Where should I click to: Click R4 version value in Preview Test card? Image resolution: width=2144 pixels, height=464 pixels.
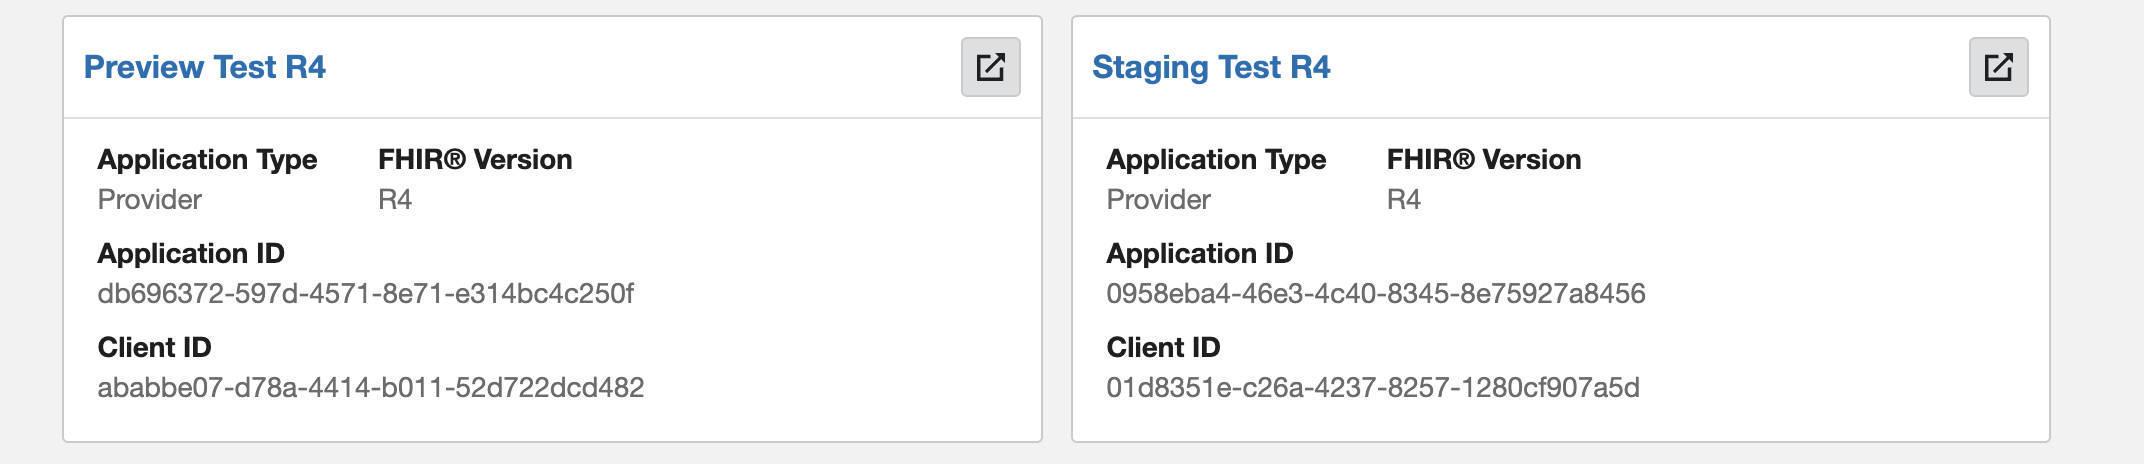395,200
